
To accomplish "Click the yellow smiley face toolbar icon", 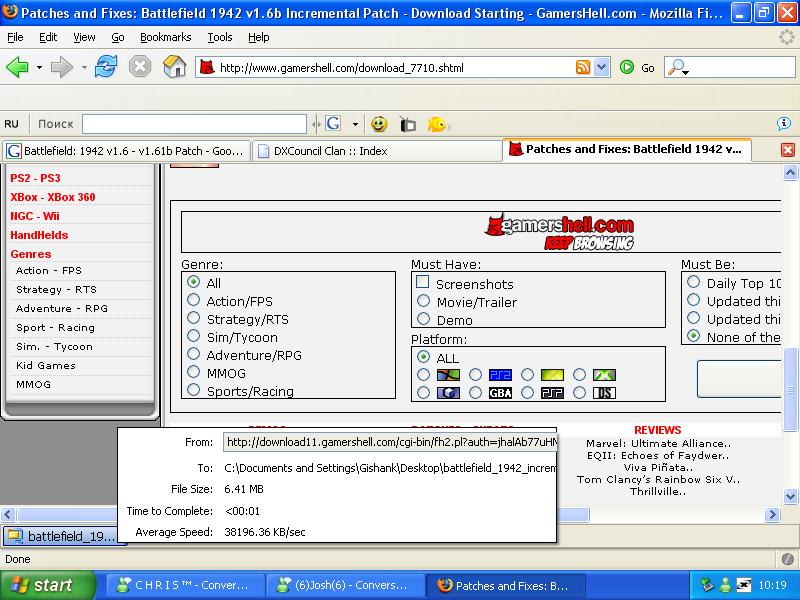I will pyautogui.click(x=379, y=124).
